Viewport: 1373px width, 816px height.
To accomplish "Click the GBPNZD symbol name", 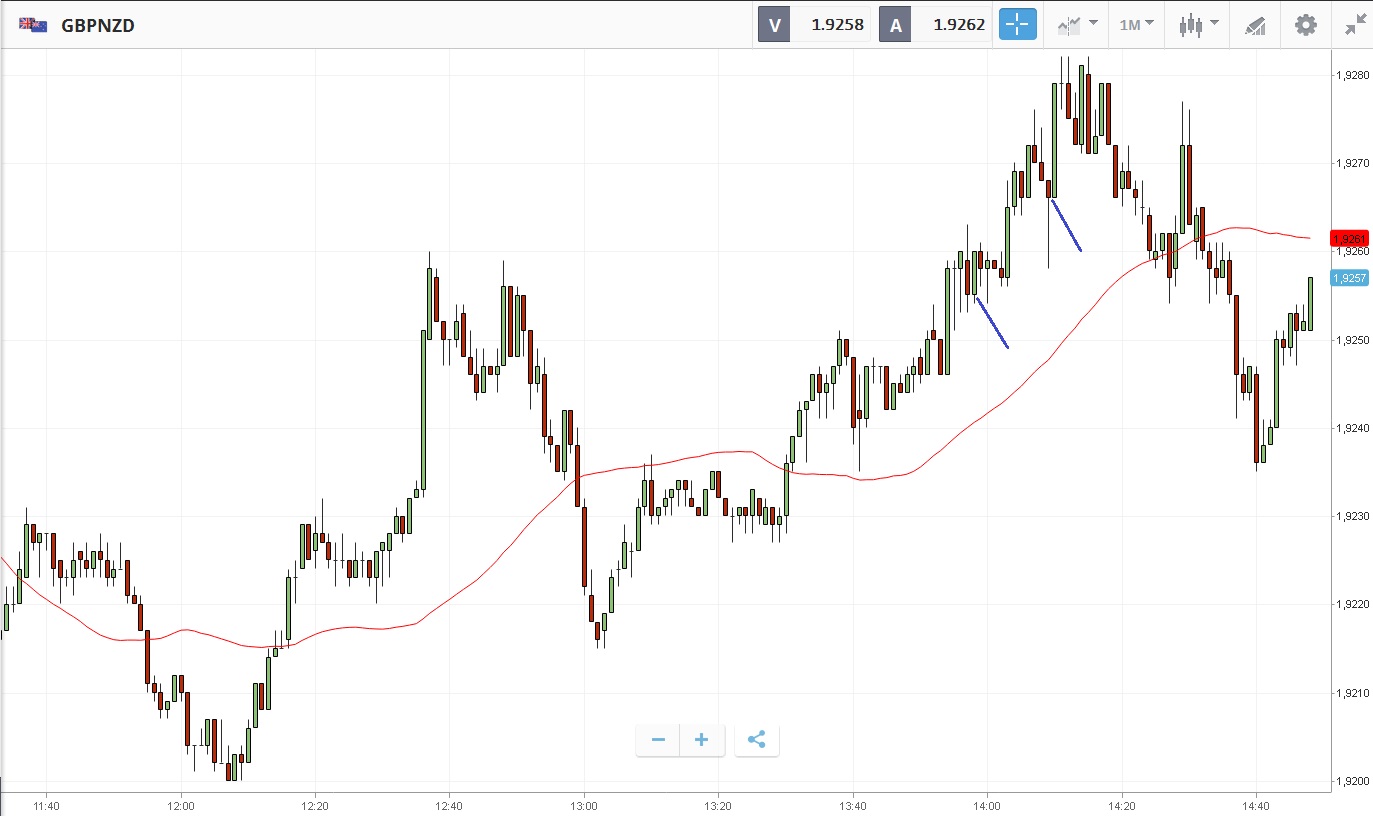I will click(98, 25).
